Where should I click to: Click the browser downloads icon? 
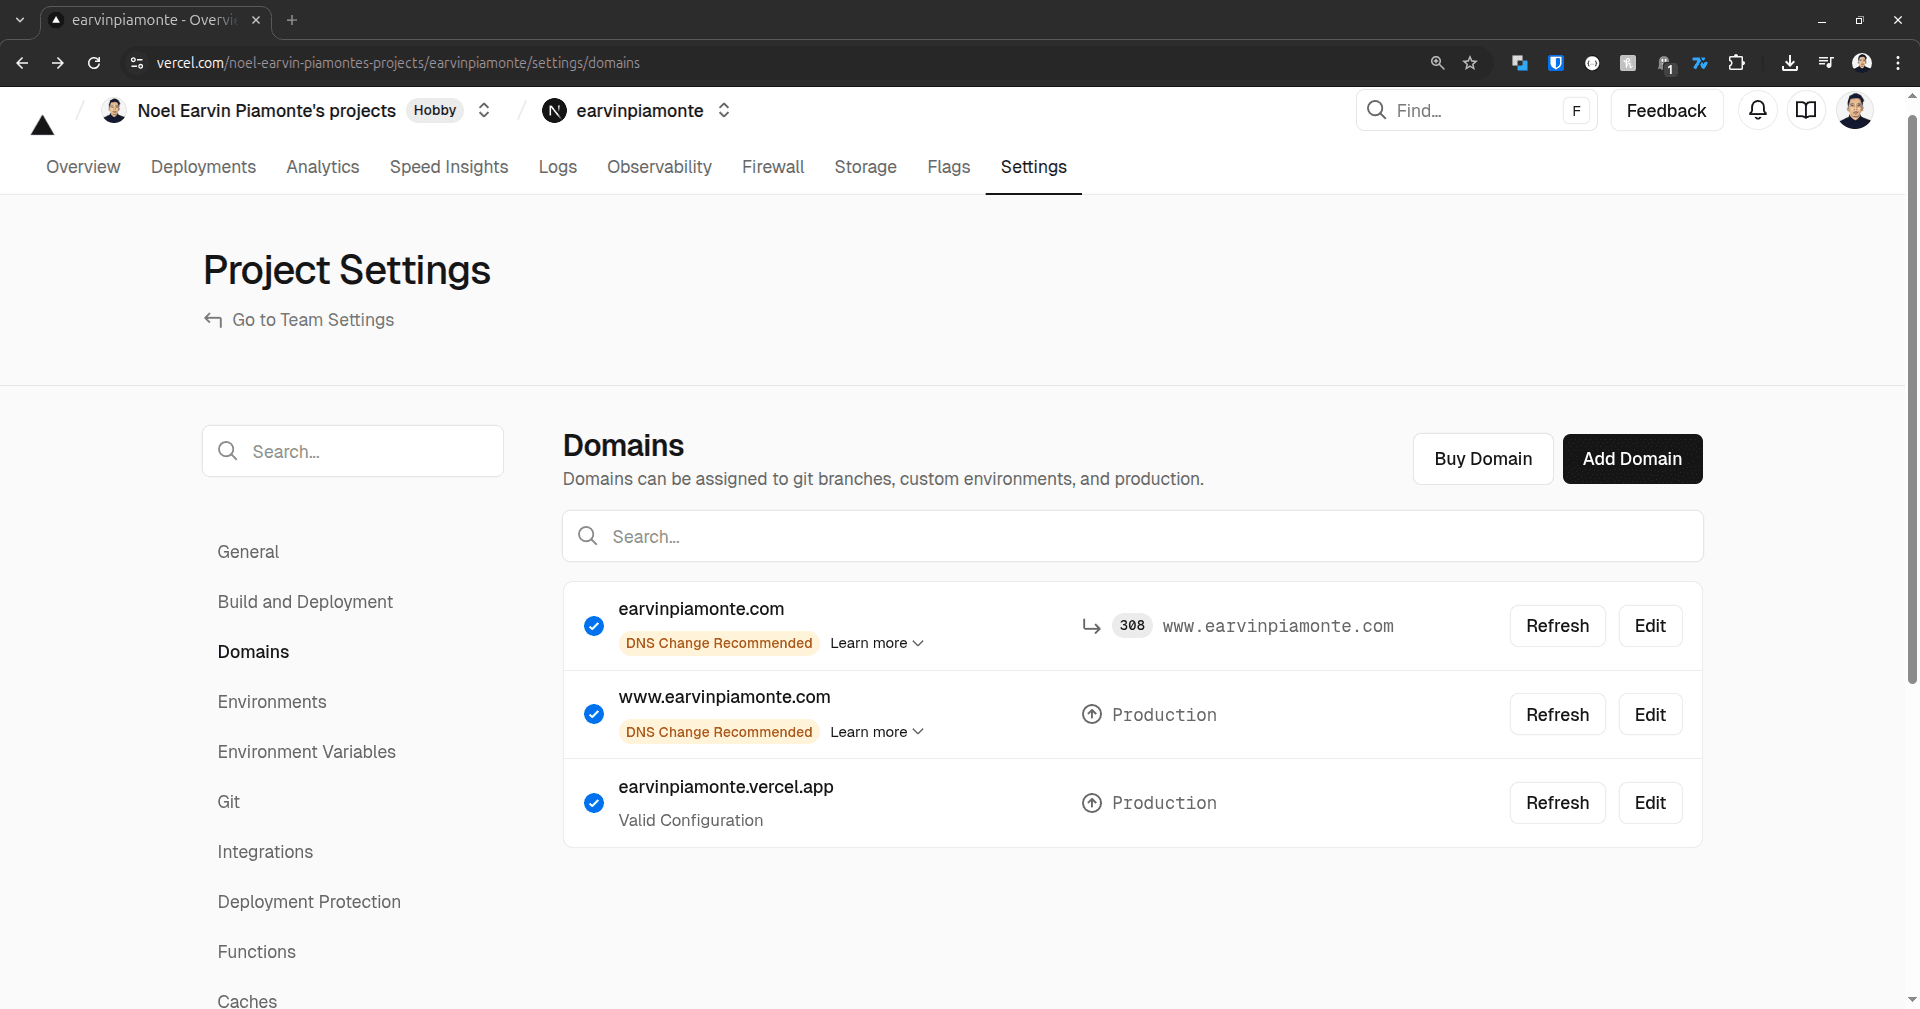tap(1790, 63)
